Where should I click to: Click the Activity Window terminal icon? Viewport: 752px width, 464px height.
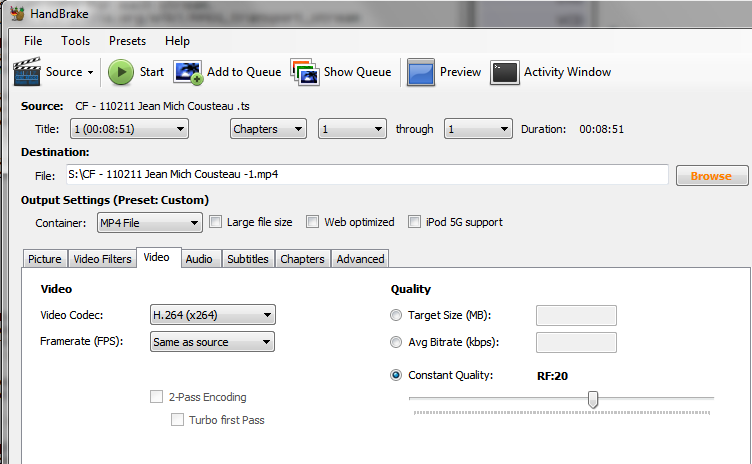click(x=505, y=72)
